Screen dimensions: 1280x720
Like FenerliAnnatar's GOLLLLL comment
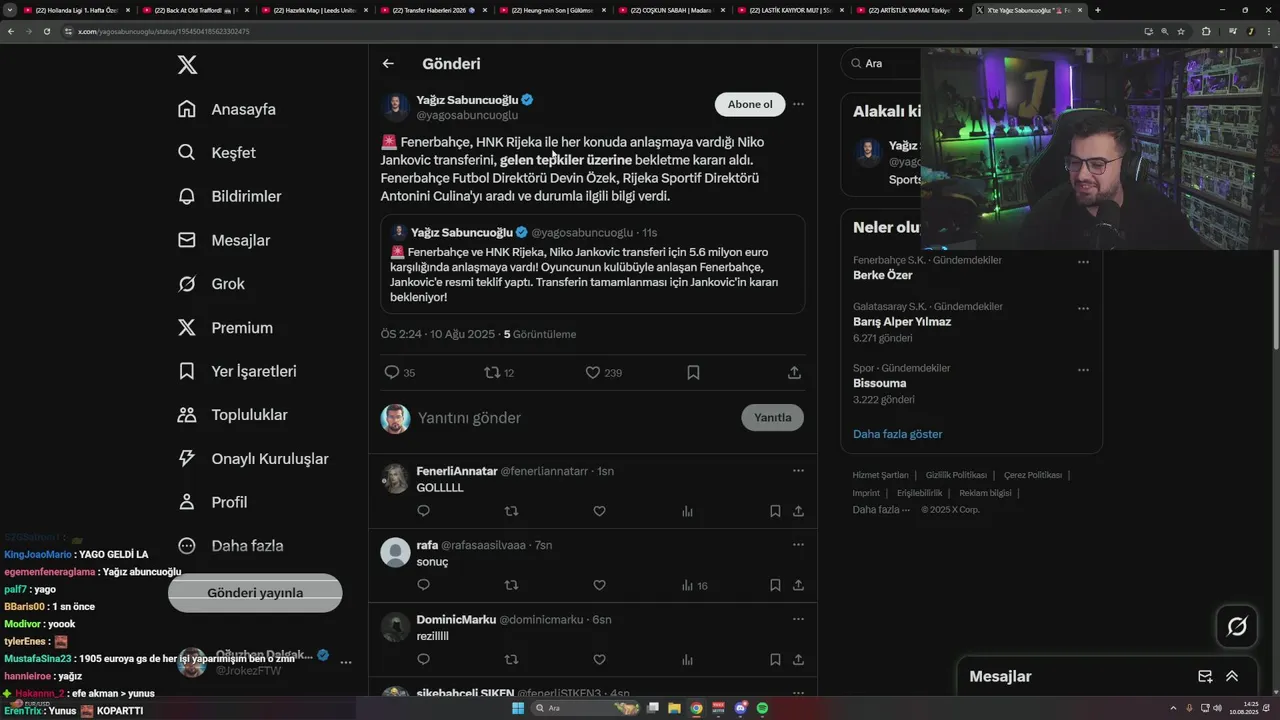coord(599,511)
